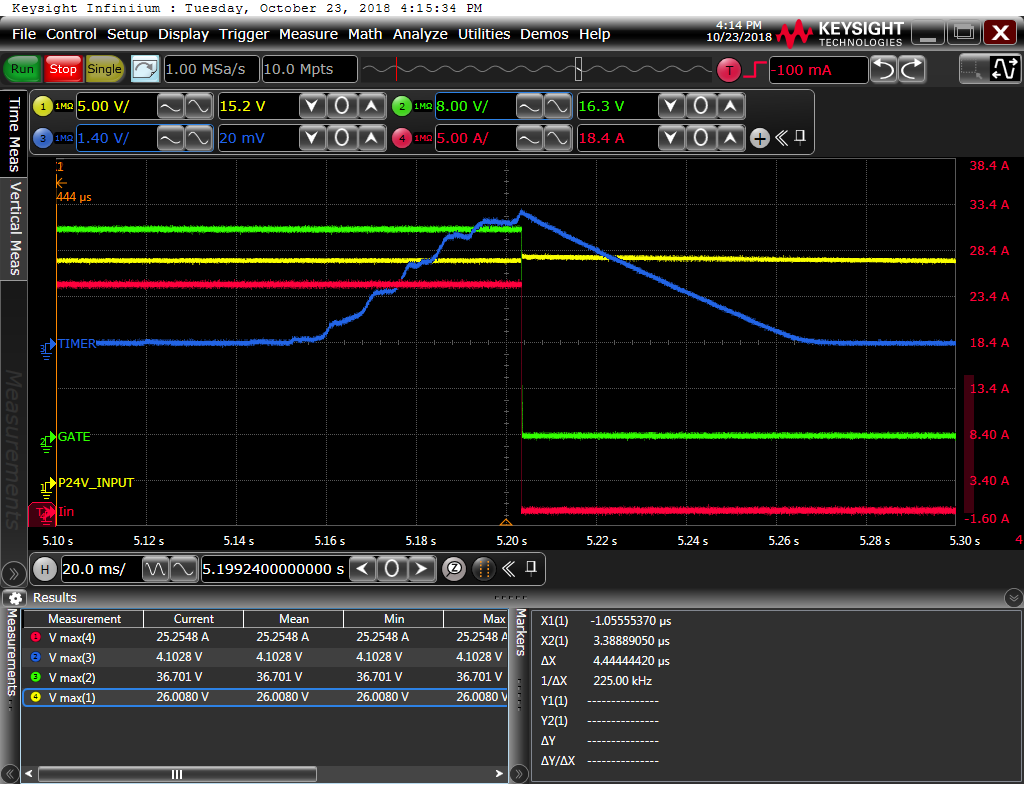Screen dimensions: 1034x794
Task: Toggle channel 4 red button
Action: (x=402, y=138)
